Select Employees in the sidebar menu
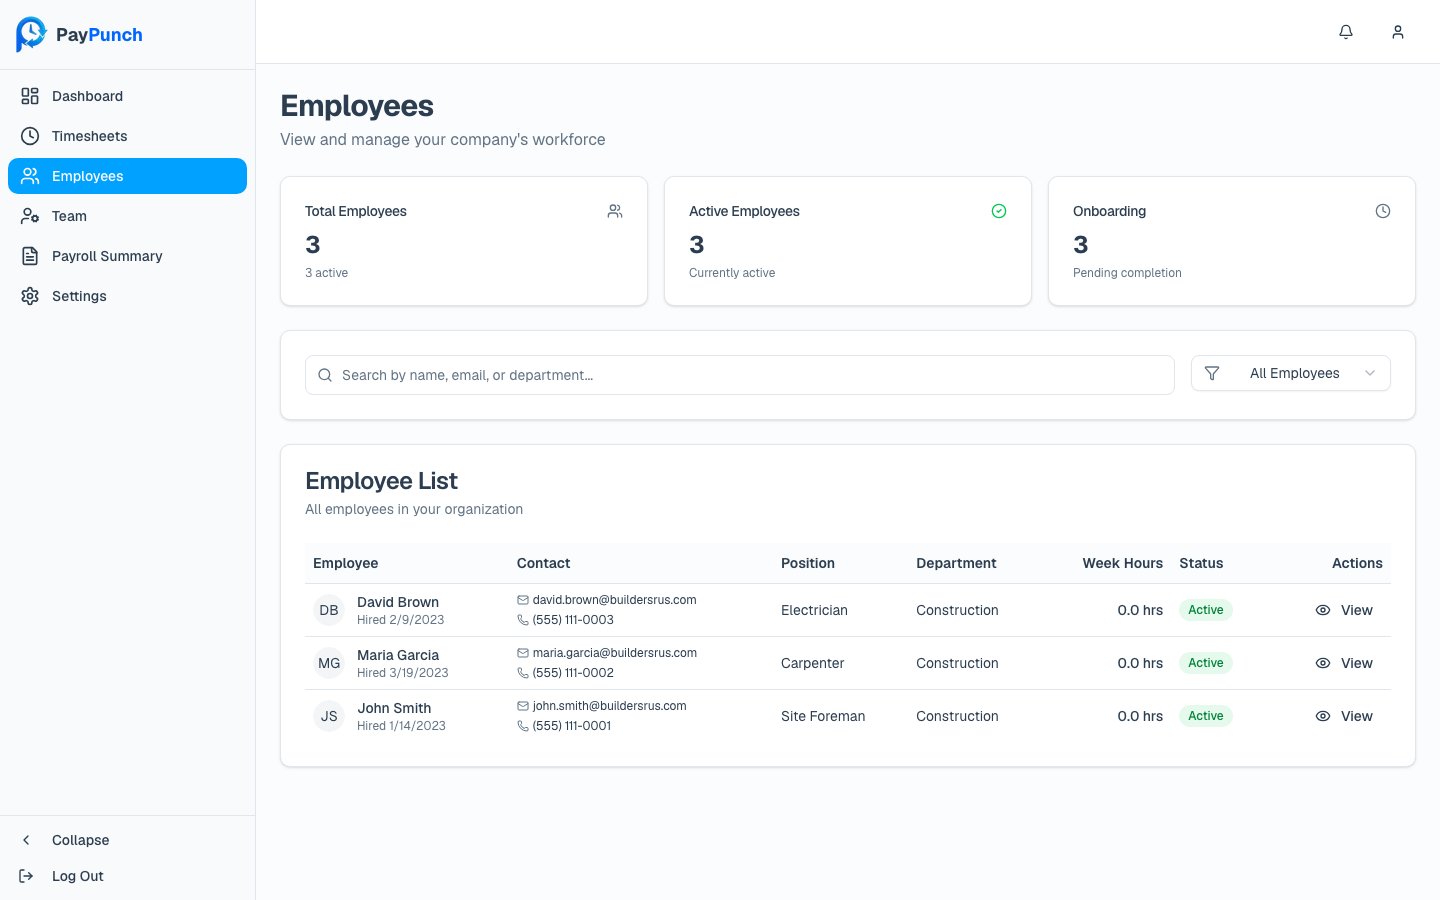This screenshot has height=900, width=1440. tap(127, 176)
